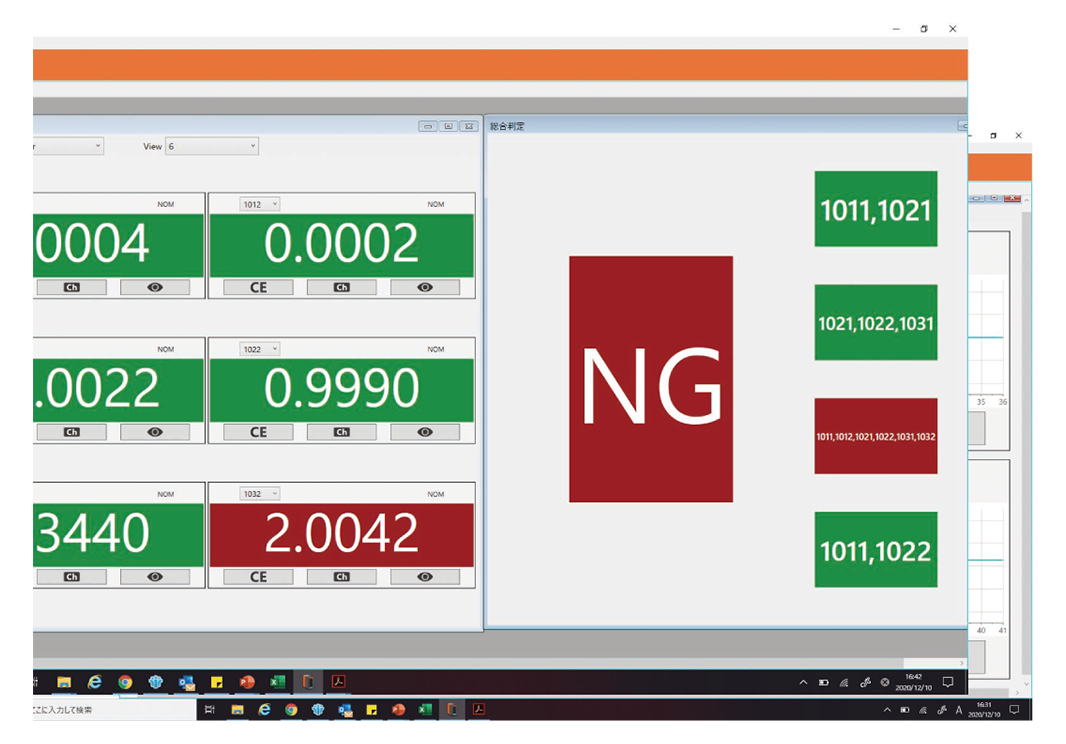Viewport: 1066px width, 744px height.
Task: Click the green 1021,1022,1031 judgment tile
Action: pyautogui.click(x=875, y=323)
